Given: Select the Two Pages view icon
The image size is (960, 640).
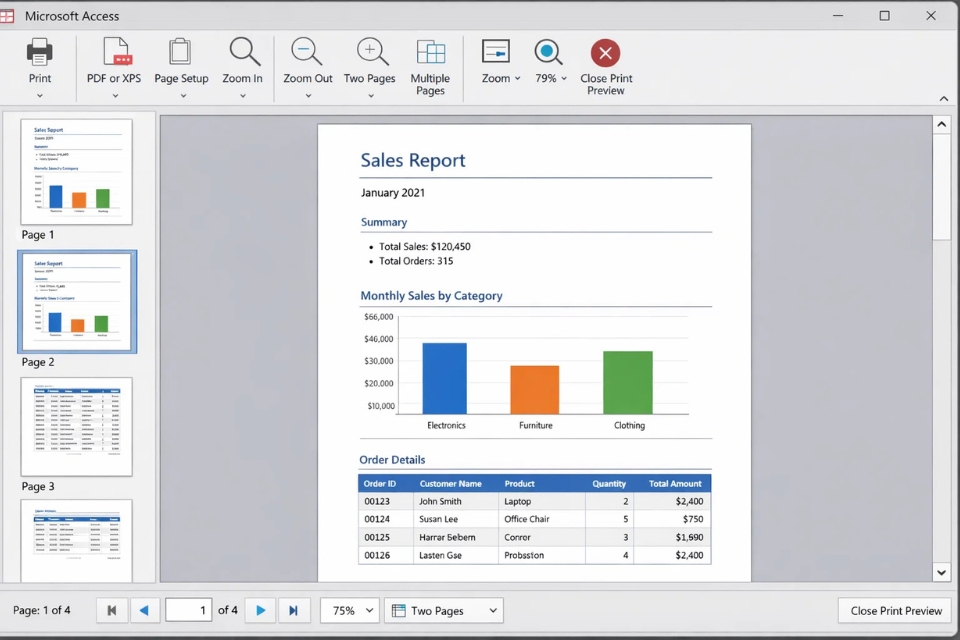Looking at the screenshot, I should (x=370, y=52).
